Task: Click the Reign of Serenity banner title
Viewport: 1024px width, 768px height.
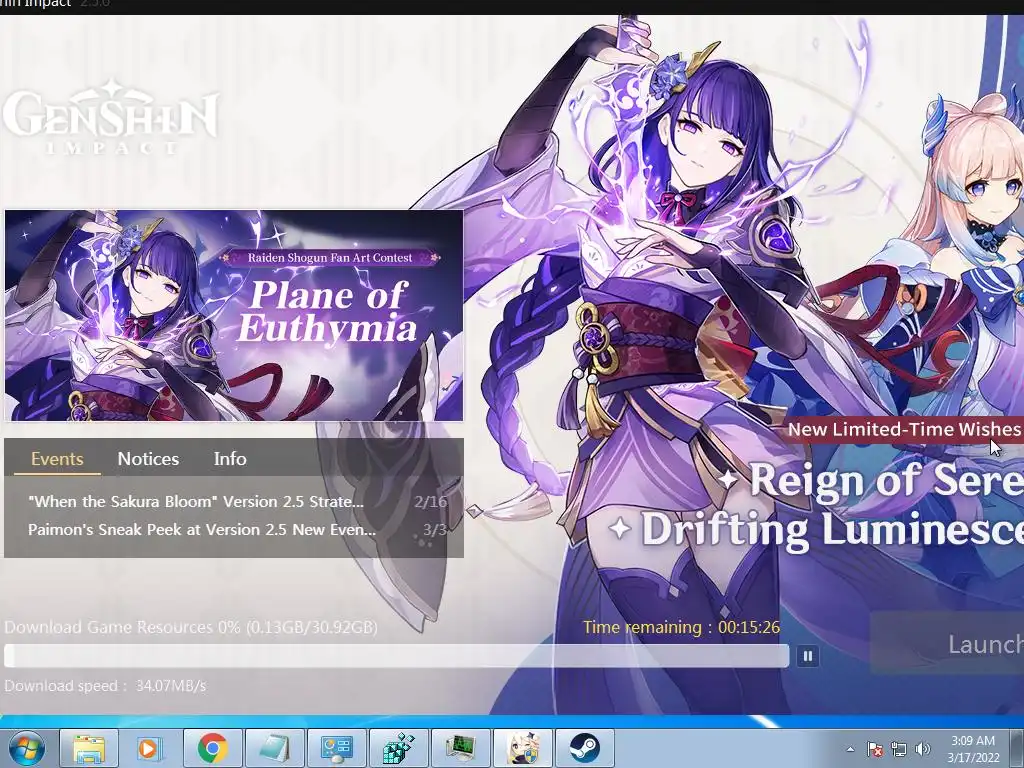Action: point(886,481)
